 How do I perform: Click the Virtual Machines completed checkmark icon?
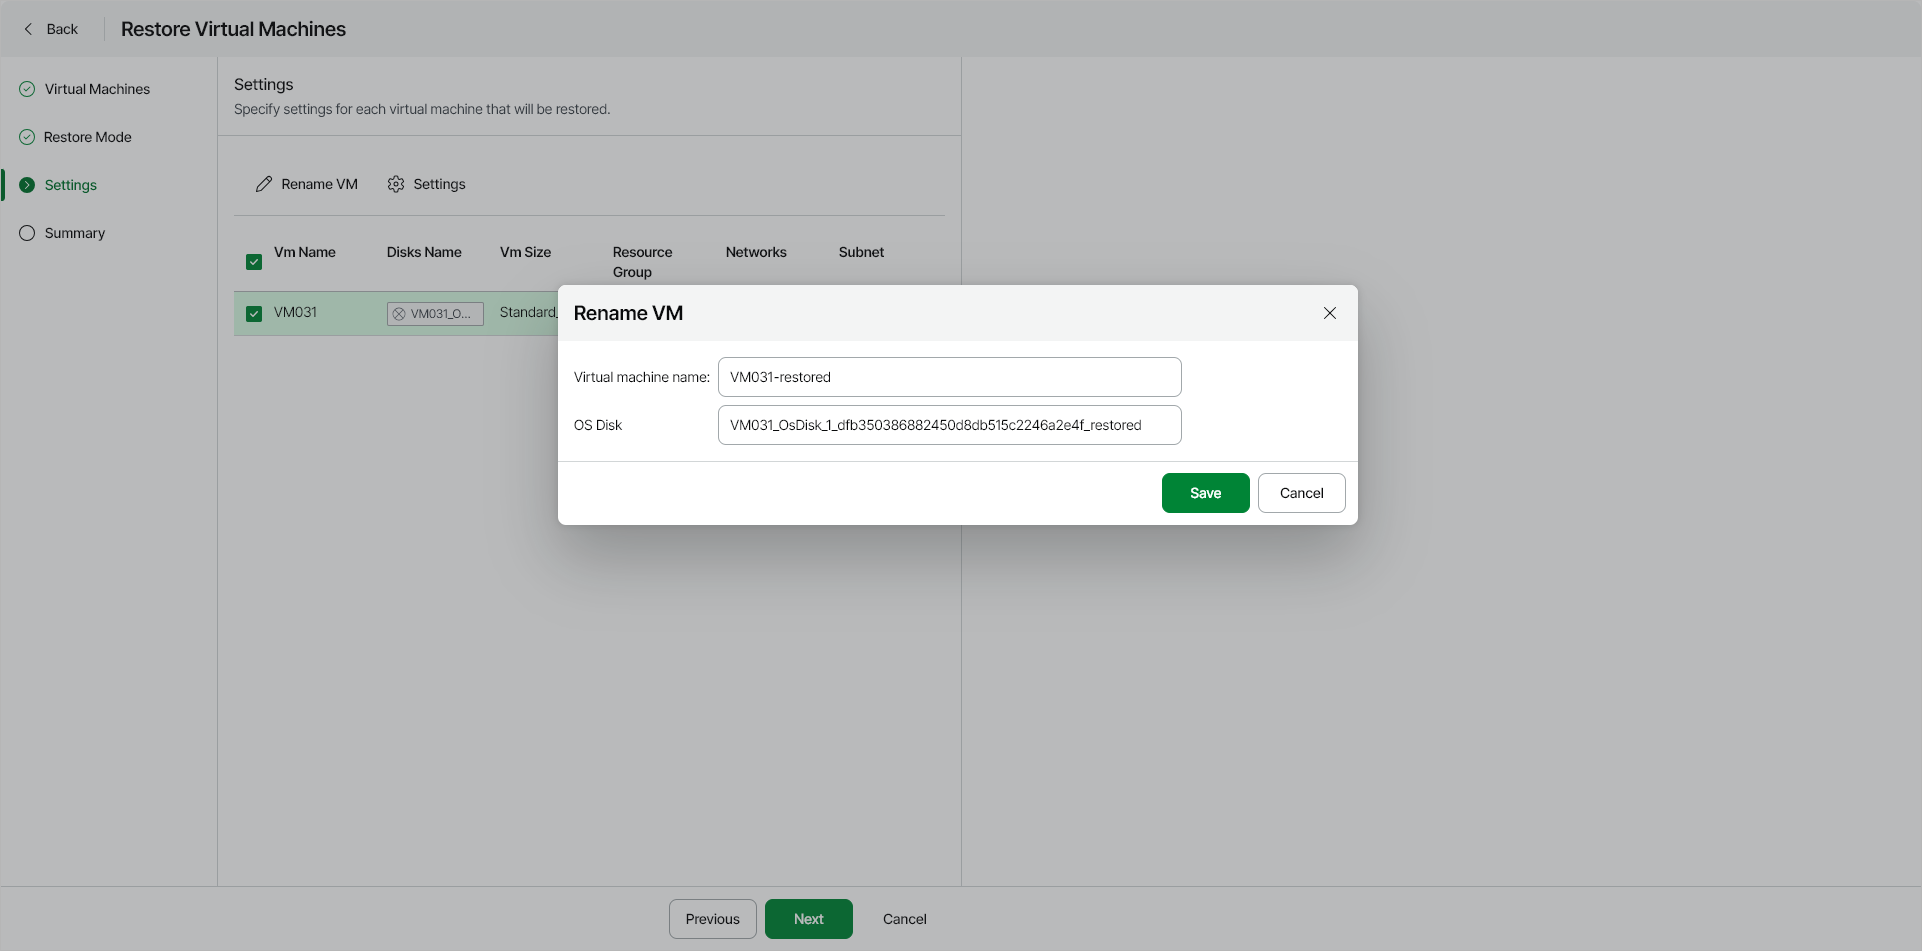[x=26, y=88]
